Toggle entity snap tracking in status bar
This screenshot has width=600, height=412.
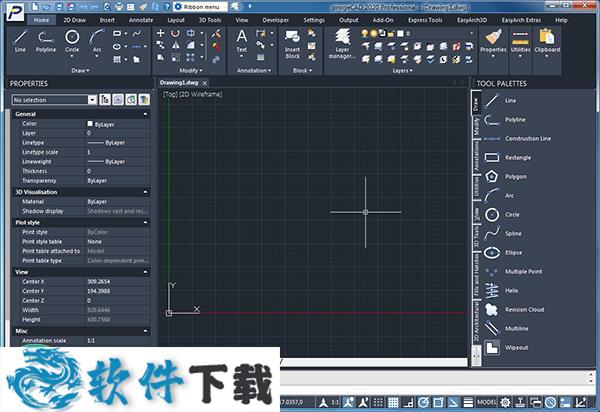click(453, 402)
